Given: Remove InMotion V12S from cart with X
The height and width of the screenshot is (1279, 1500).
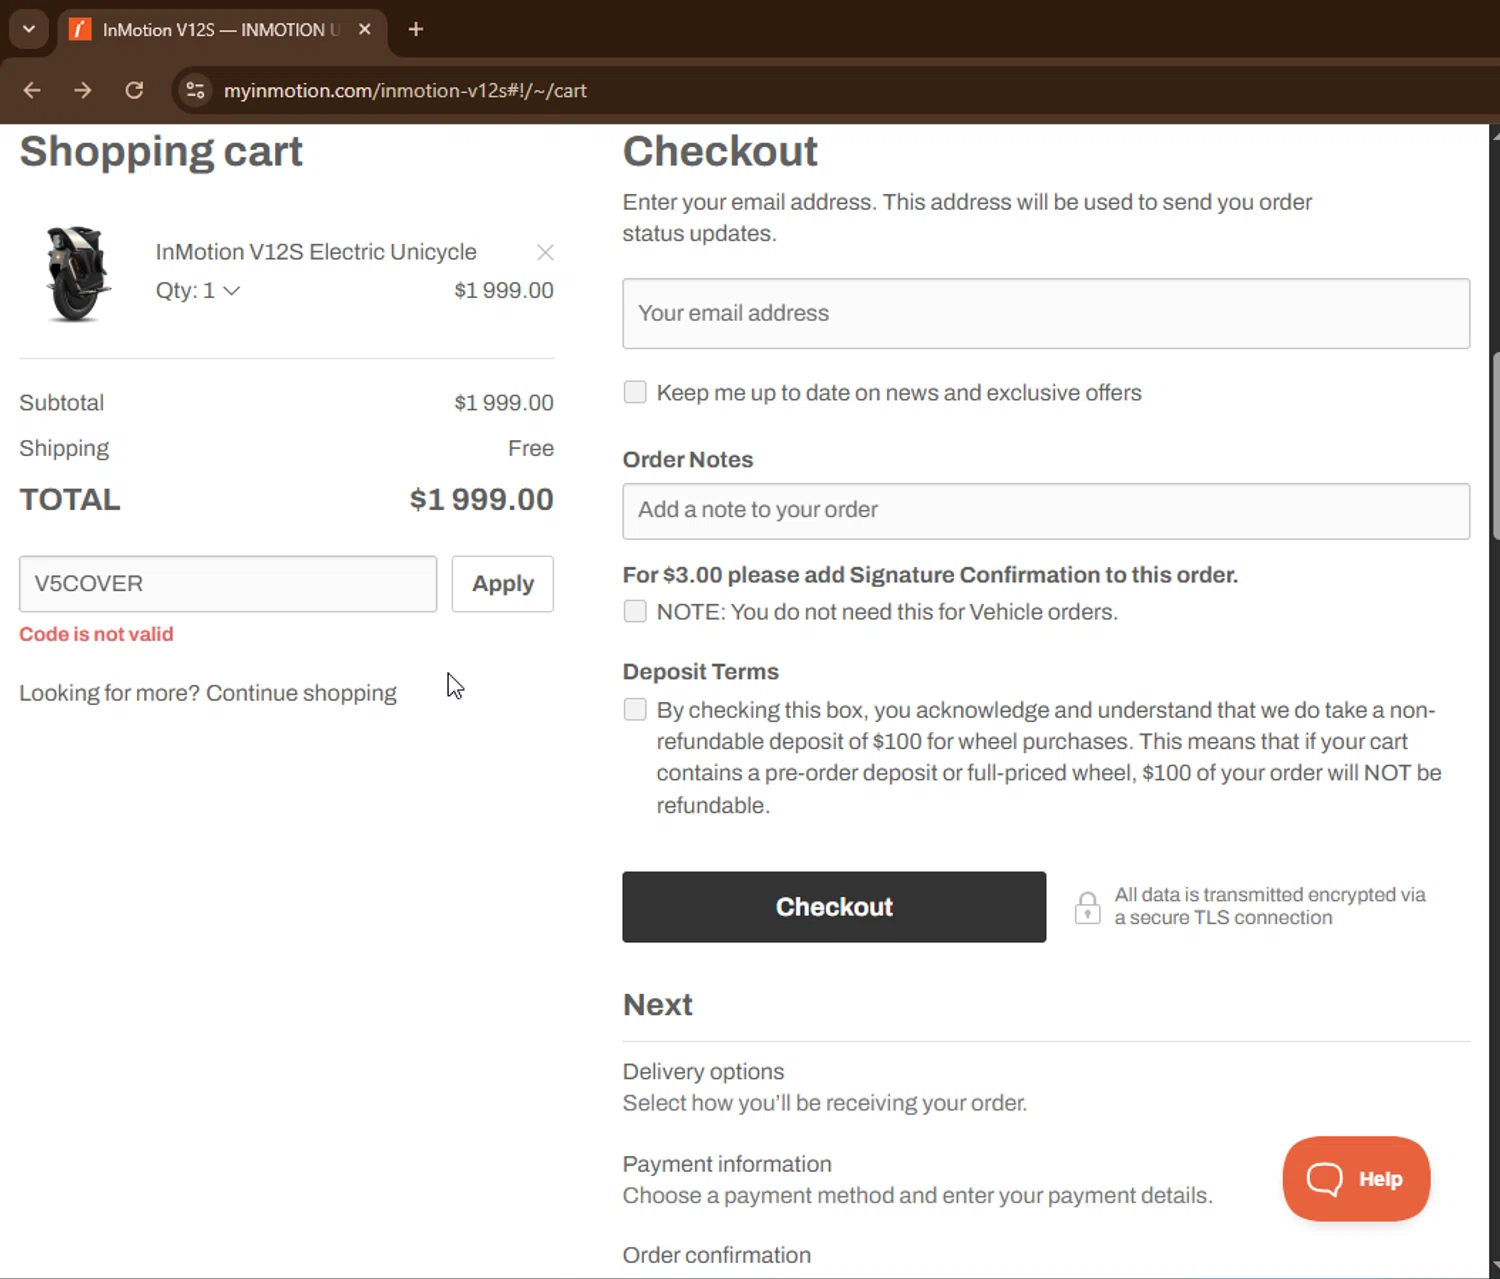Looking at the screenshot, I should pos(545,252).
